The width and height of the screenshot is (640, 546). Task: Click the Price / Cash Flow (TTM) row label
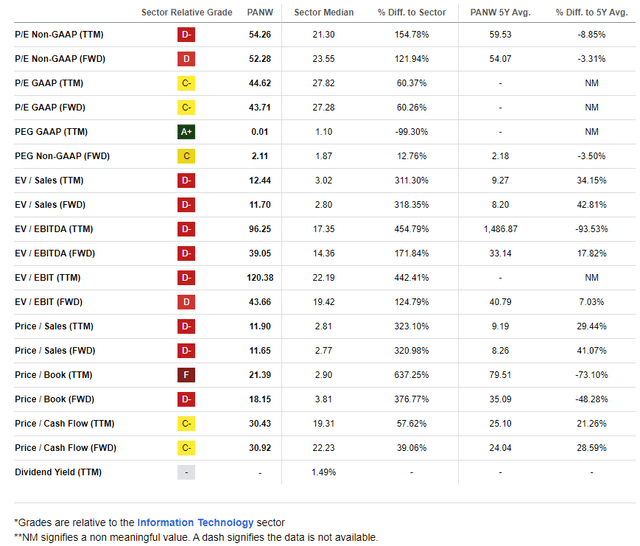[64, 424]
